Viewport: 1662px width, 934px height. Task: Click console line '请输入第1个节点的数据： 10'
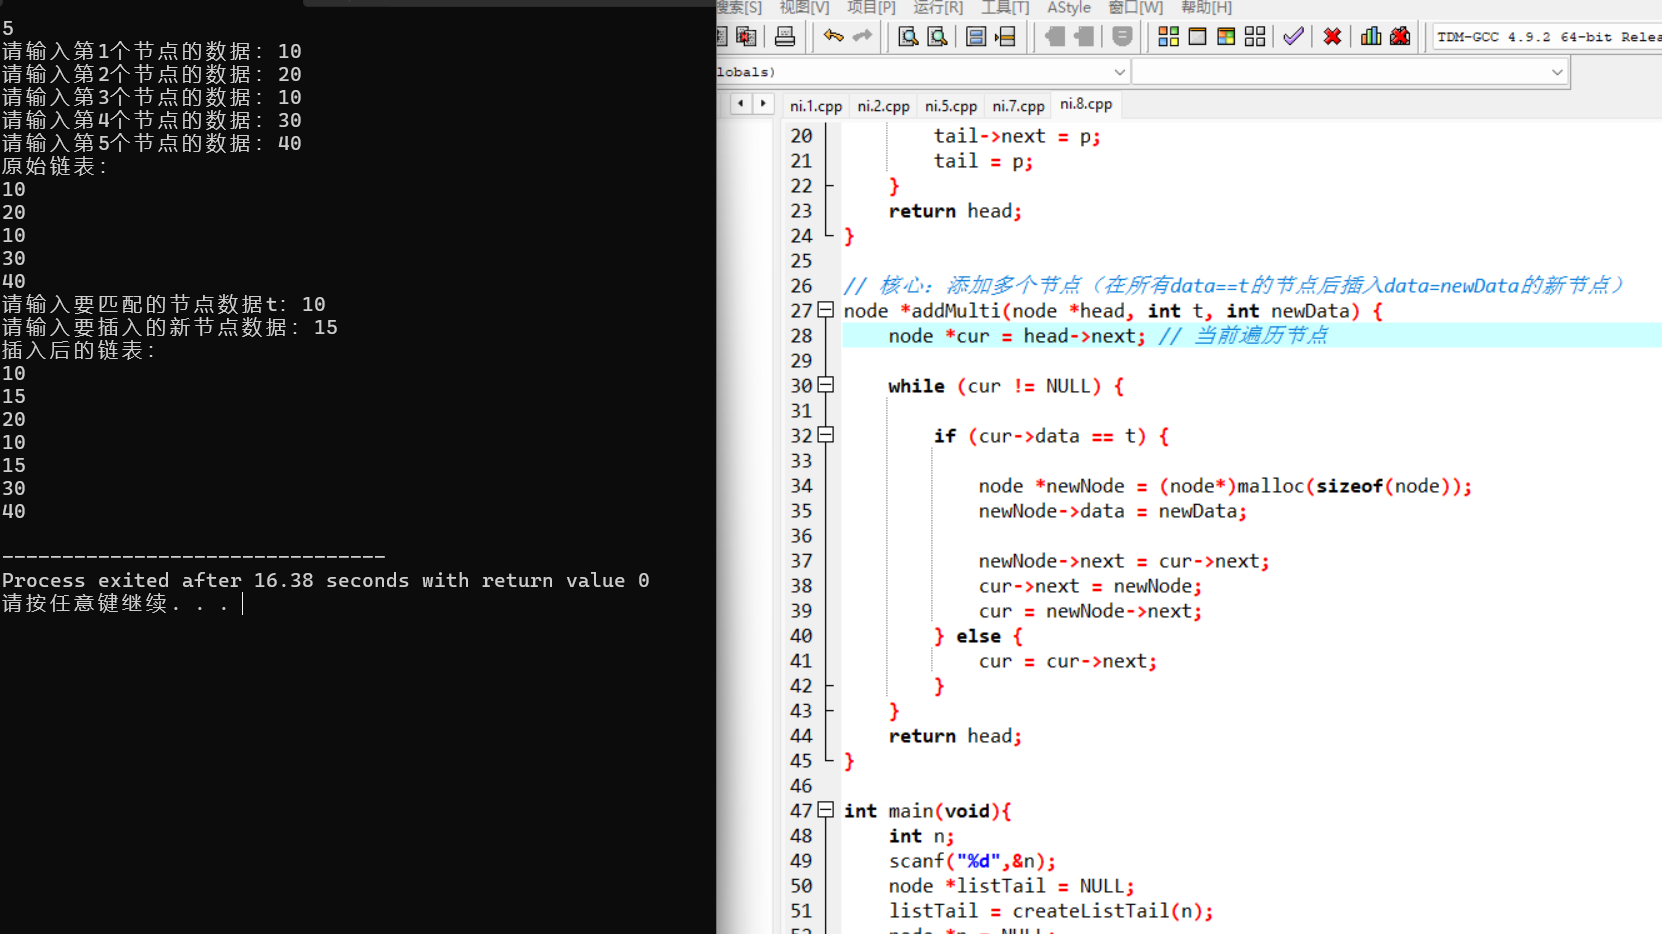click(x=151, y=51)
